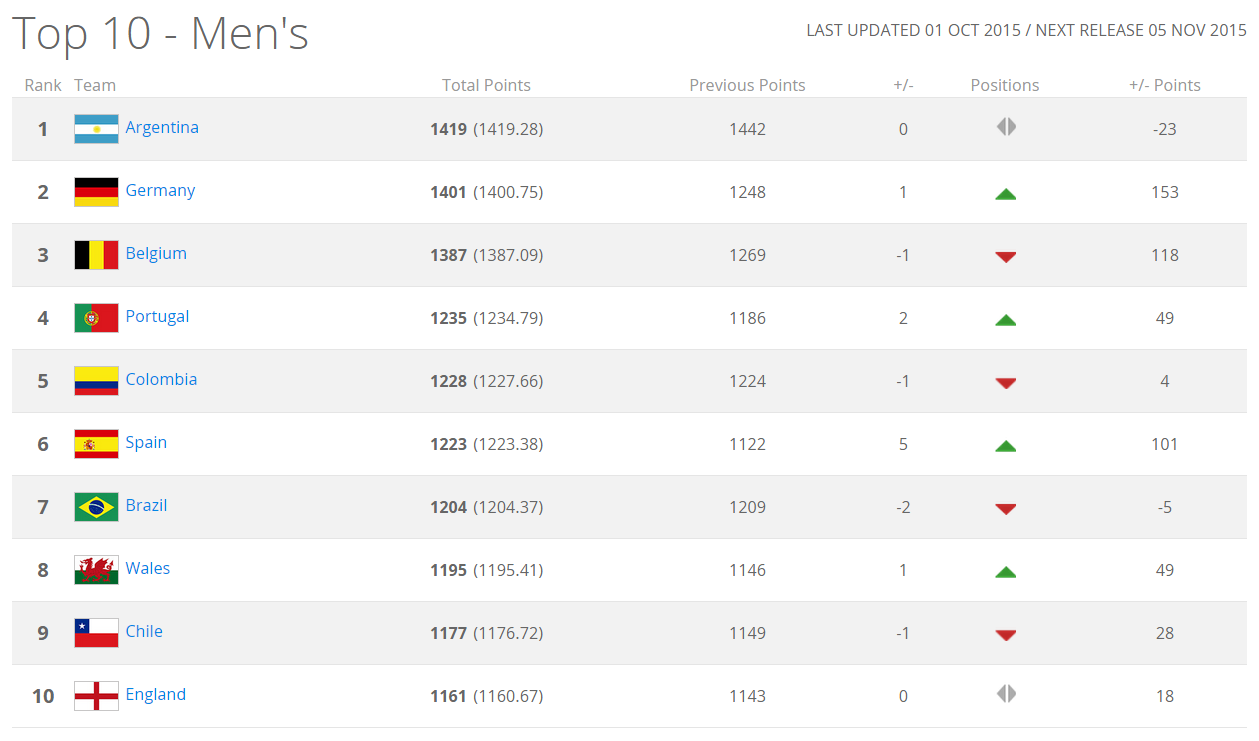Image resolution: width=1259 pixels, height=741 pixels.
Task: Click the Portugal flag icon
Action: click(x=96, y=318)
